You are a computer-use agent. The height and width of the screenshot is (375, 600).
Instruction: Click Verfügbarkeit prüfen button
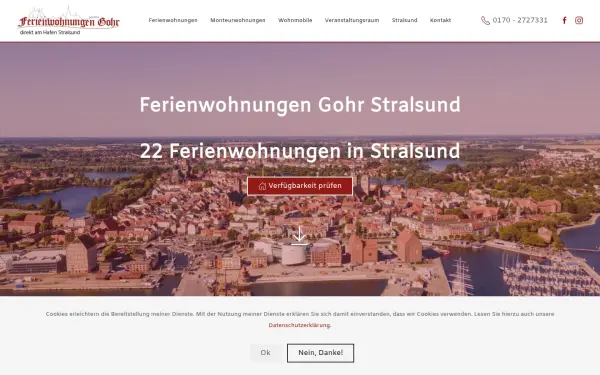pyautogui.click(x=300, y=186)
